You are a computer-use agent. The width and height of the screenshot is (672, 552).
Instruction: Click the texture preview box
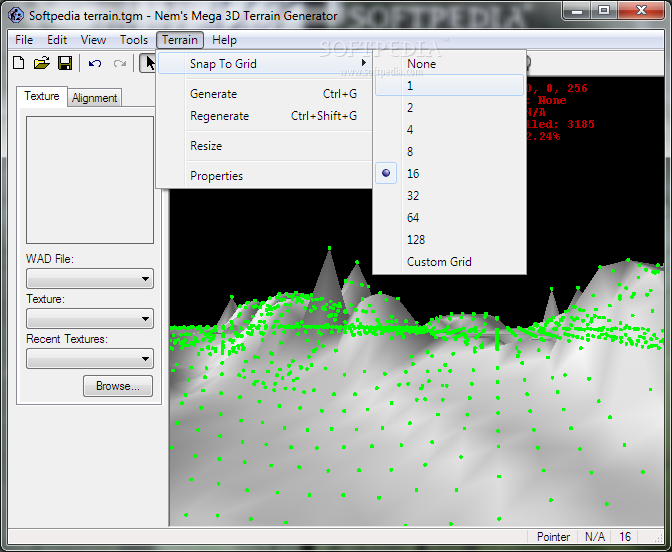point(90,180)
